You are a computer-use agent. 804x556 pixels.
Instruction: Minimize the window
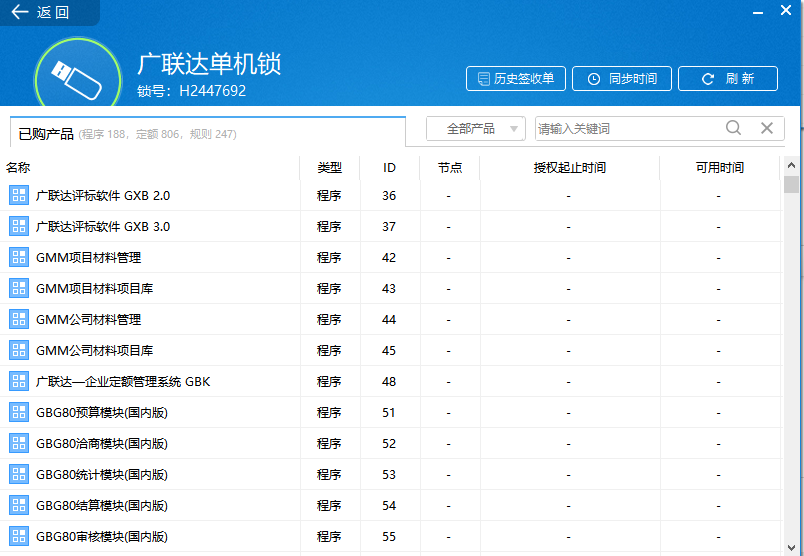[x=758, y=12]
